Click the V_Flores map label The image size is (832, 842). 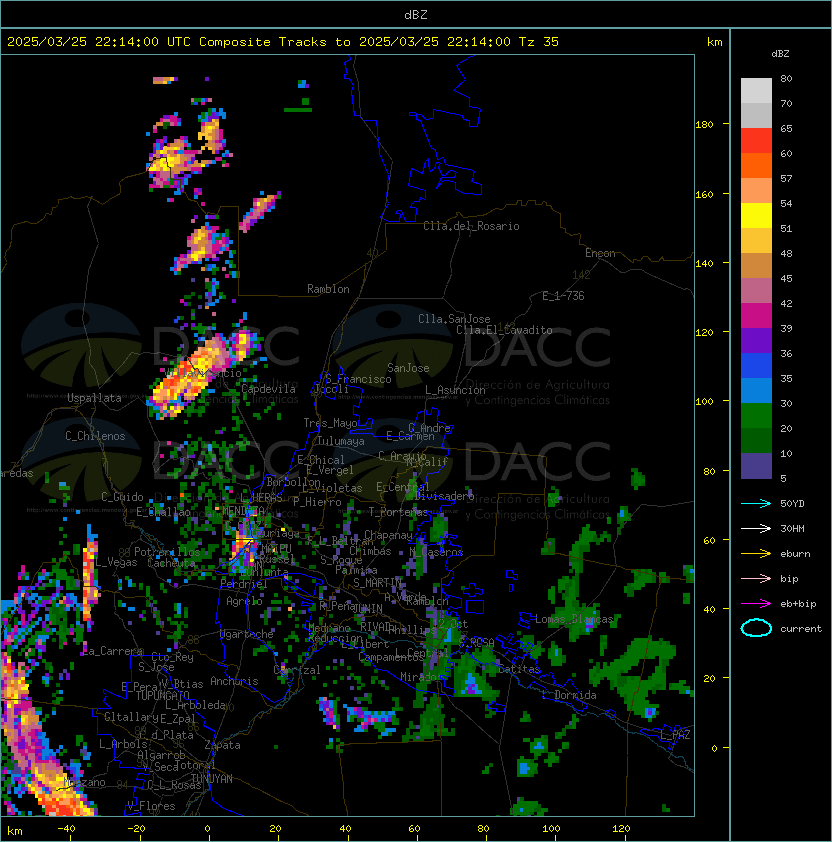coord(151,806)
